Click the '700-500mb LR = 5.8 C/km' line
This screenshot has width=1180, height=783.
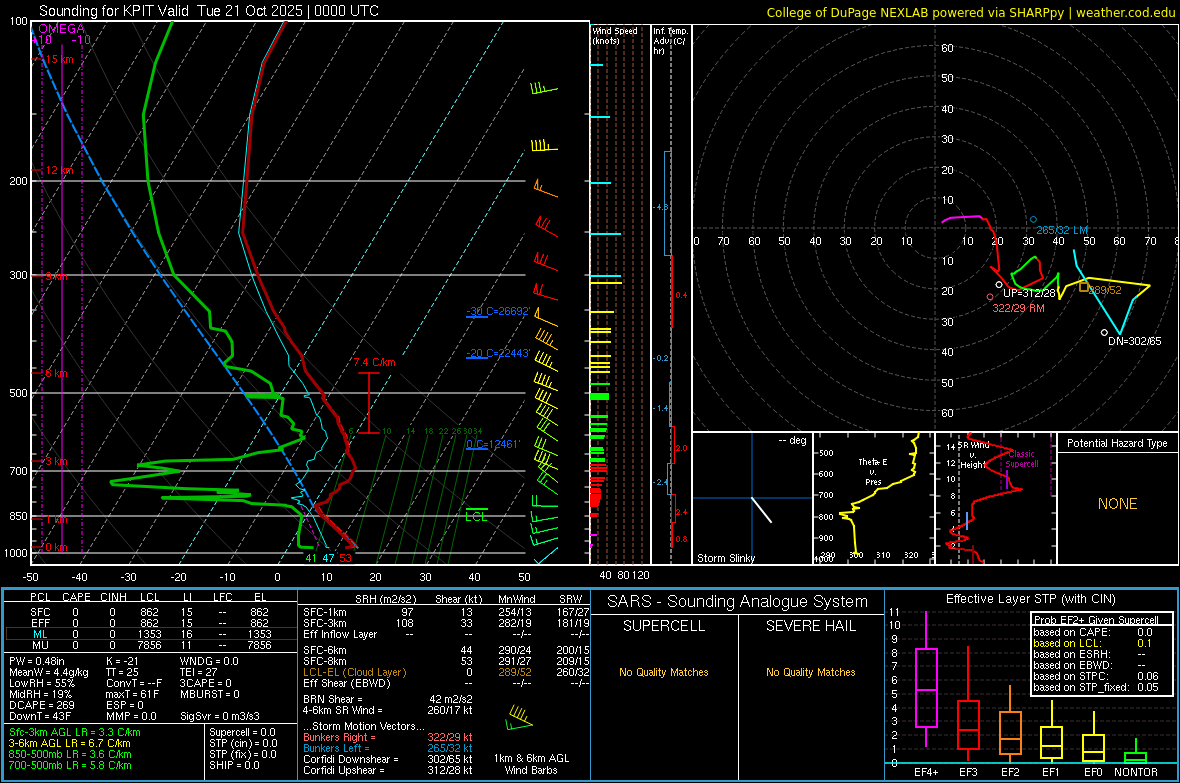[x=70, y=765]
